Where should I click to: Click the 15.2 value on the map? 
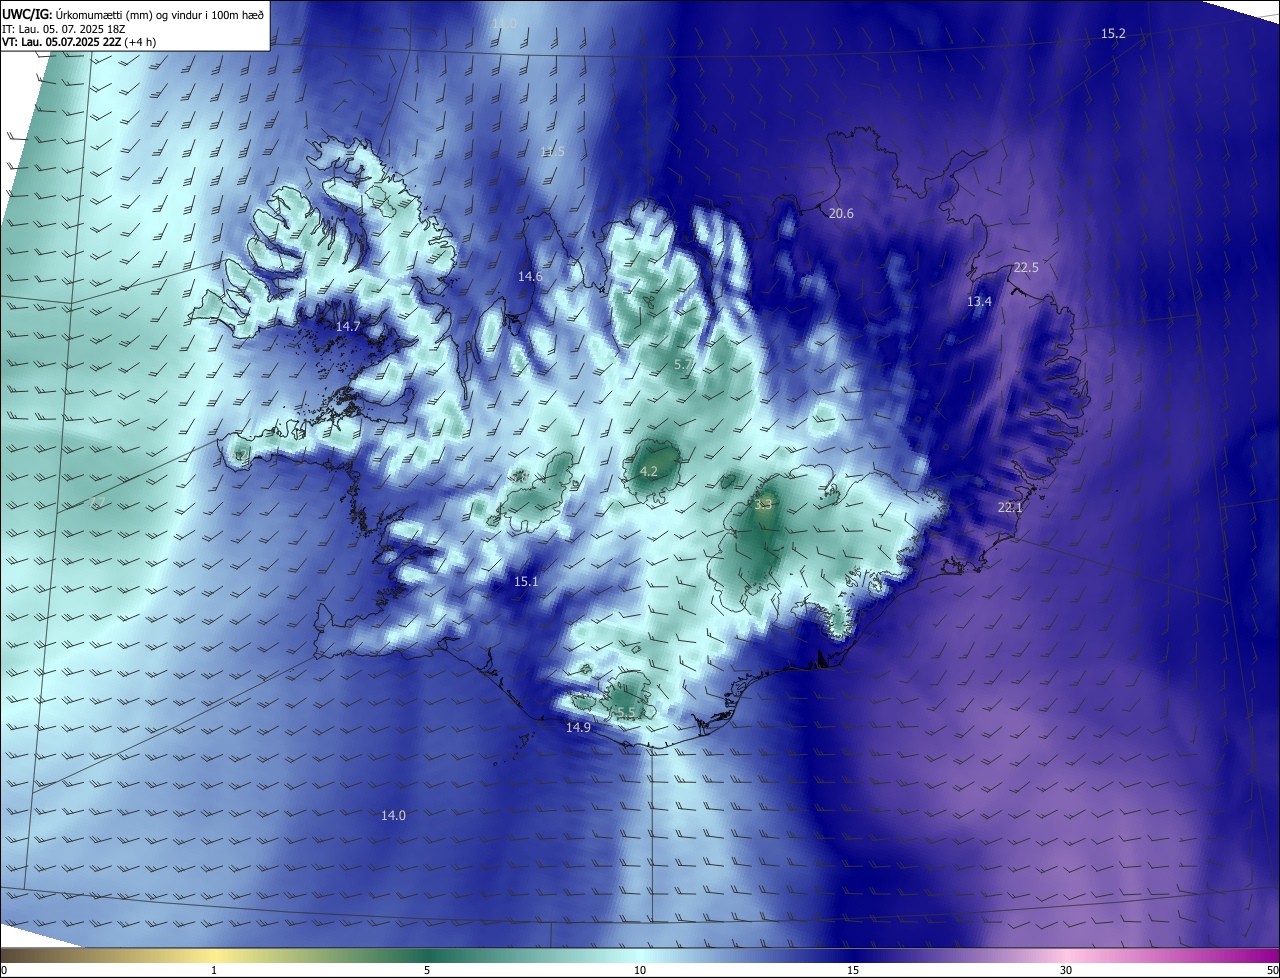(x=1113, y=34)
